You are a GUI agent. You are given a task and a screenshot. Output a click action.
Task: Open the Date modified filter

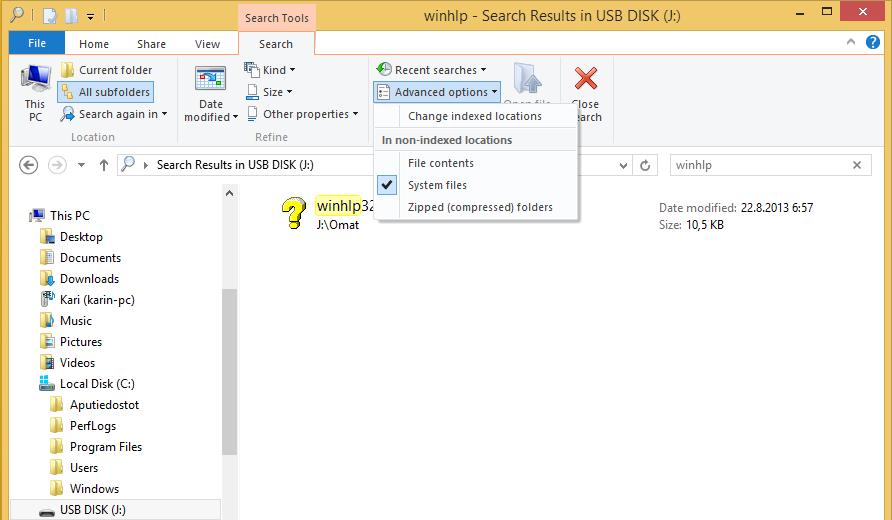(210, 94)
